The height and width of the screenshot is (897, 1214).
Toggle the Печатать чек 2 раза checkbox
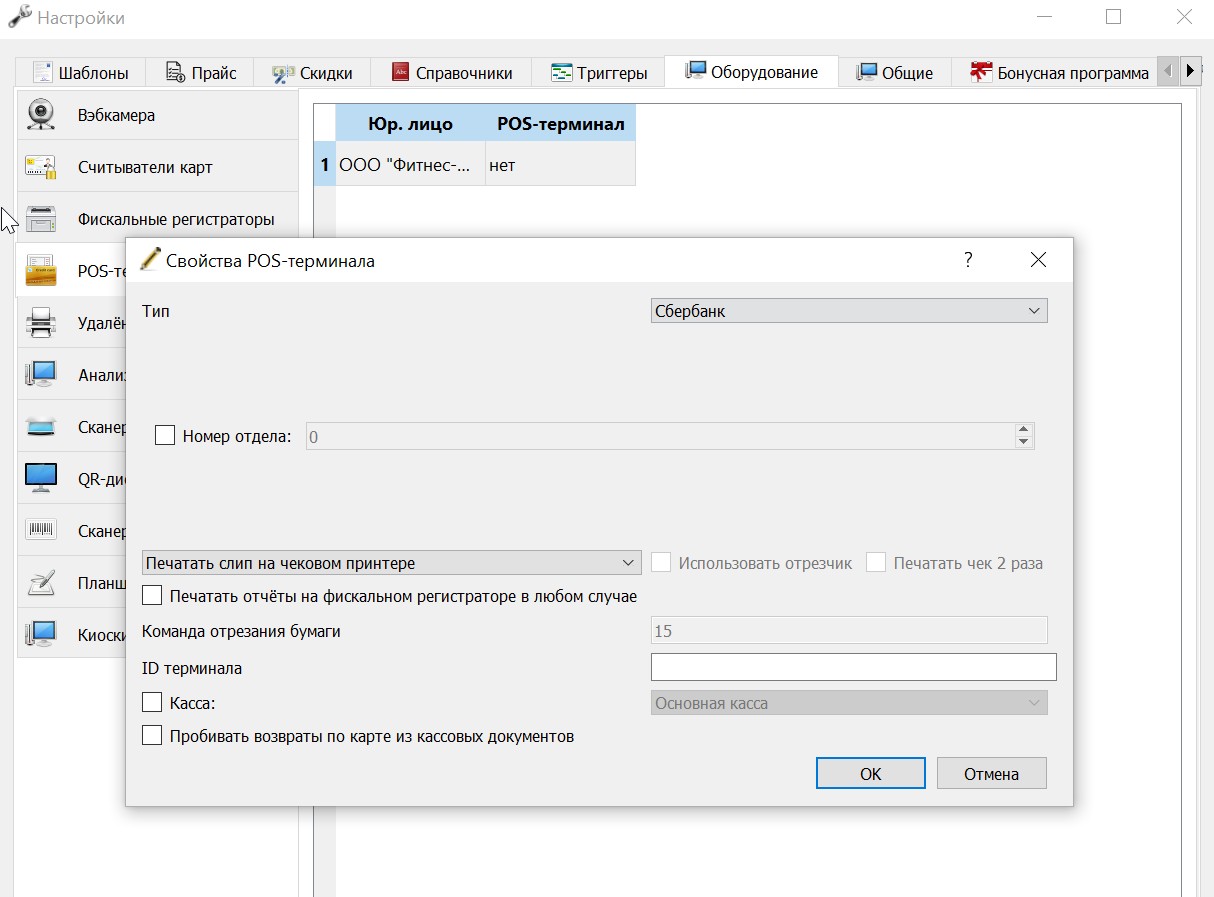tap(876, 563)
